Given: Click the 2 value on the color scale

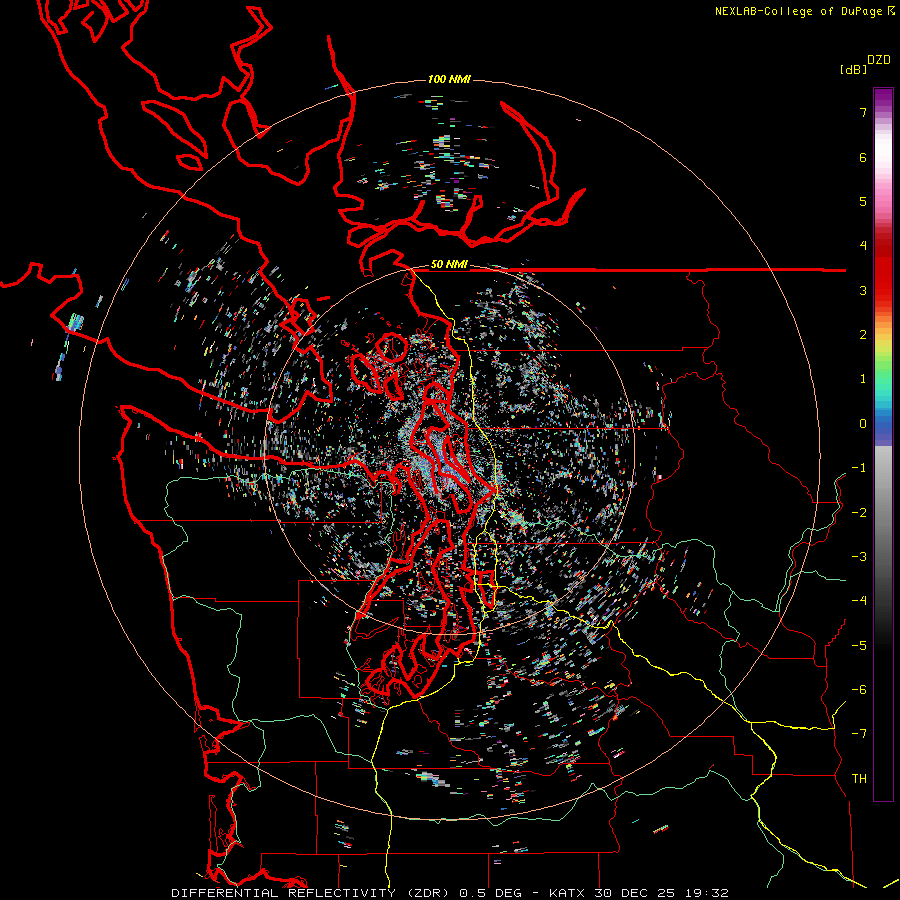Looking at the screenshot, I should (863, 335).
